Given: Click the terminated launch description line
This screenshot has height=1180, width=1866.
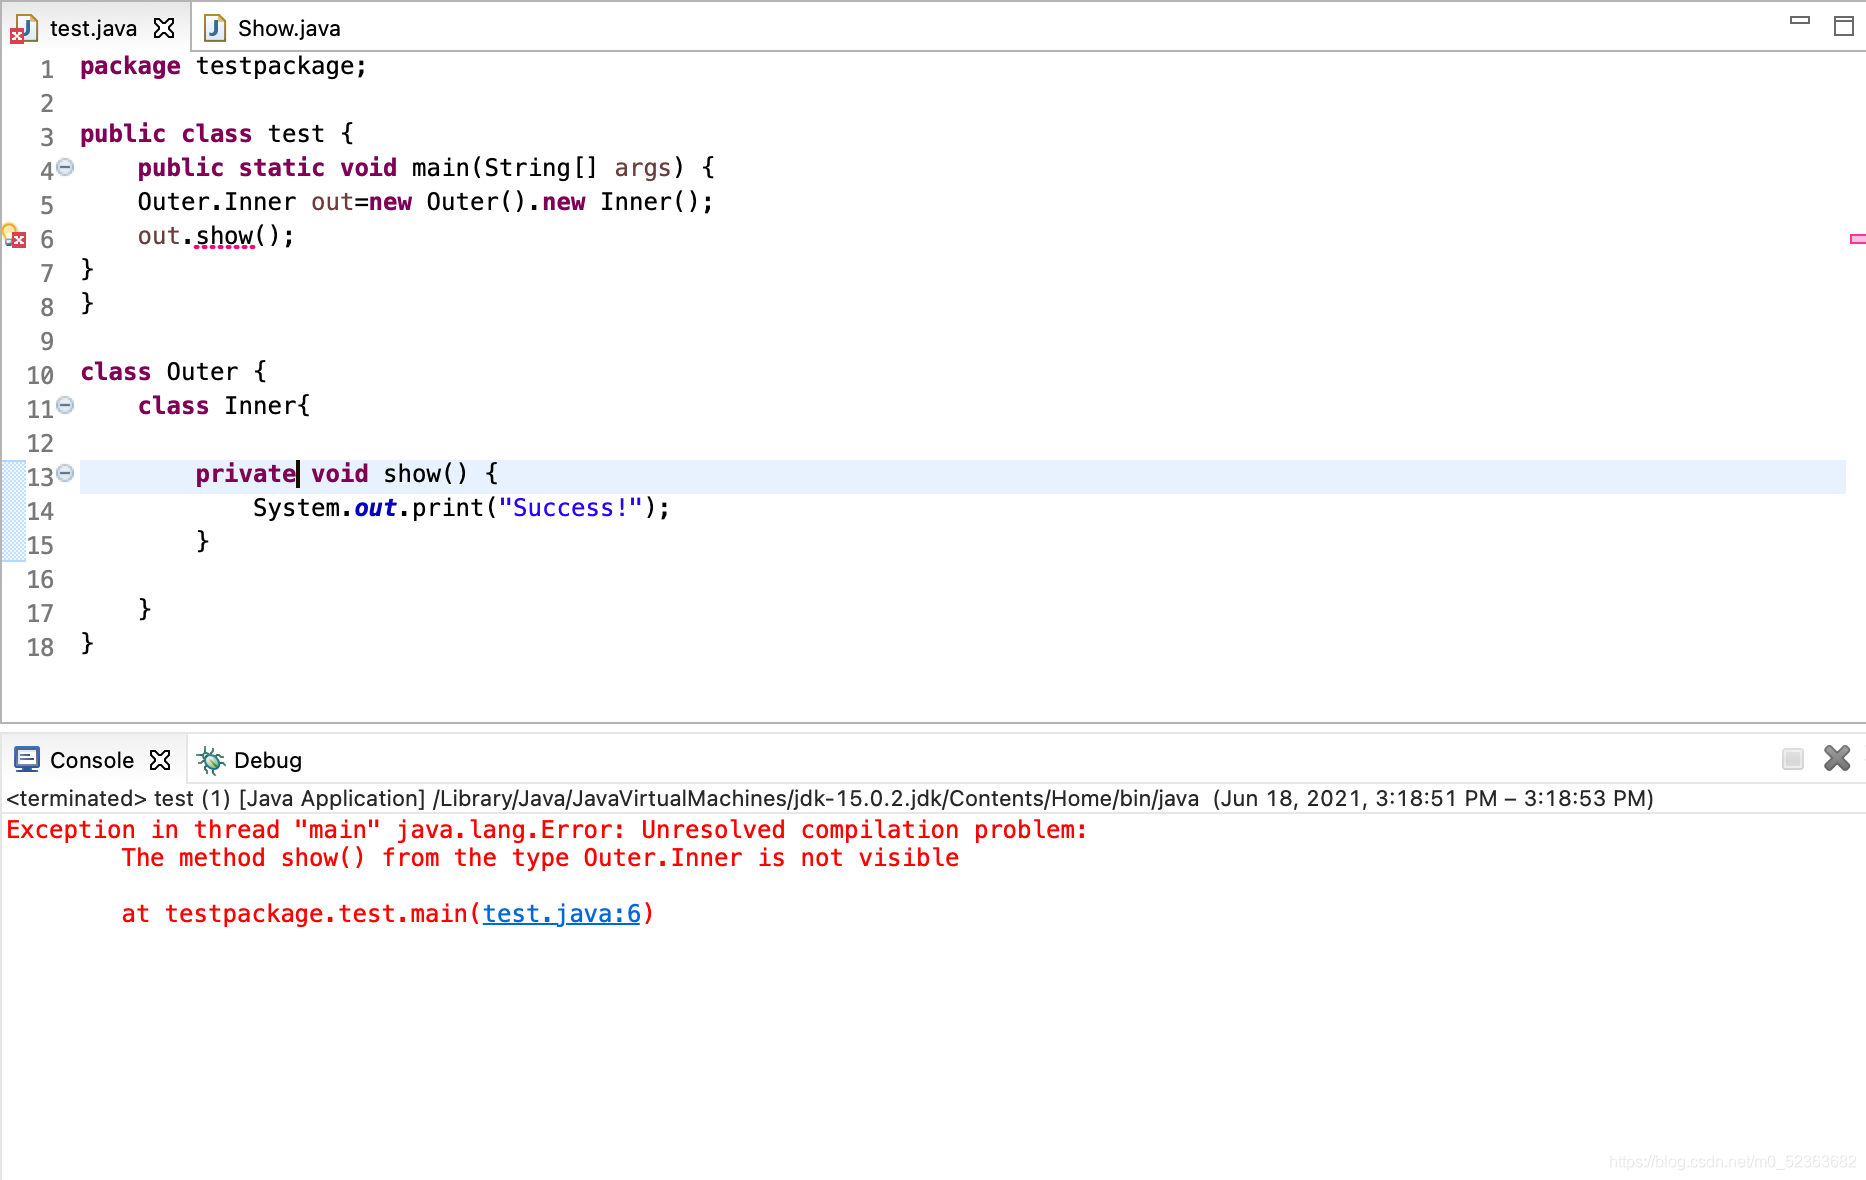Looking at the screenshot, I should coord(830,798).
